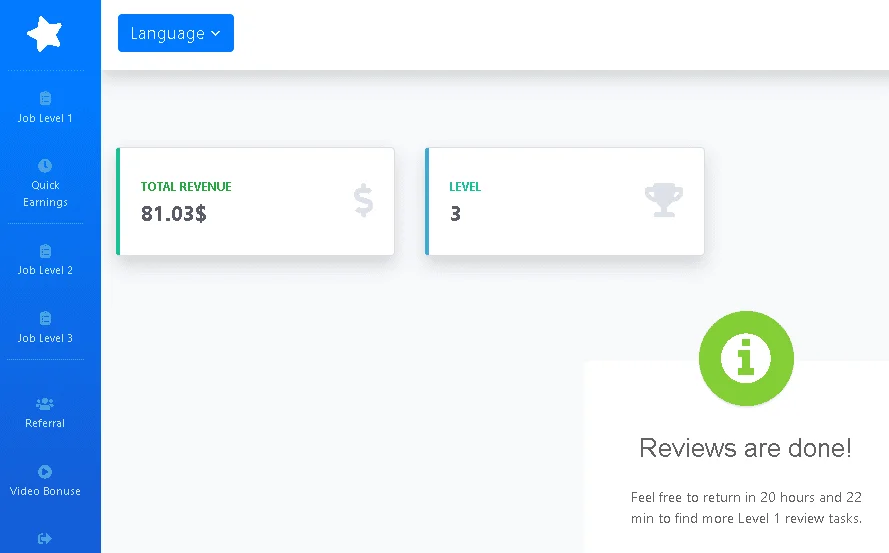Select the TOTAL REVENUE label
Viewport: 889px width, 553px height.
(x=186, y=187)
